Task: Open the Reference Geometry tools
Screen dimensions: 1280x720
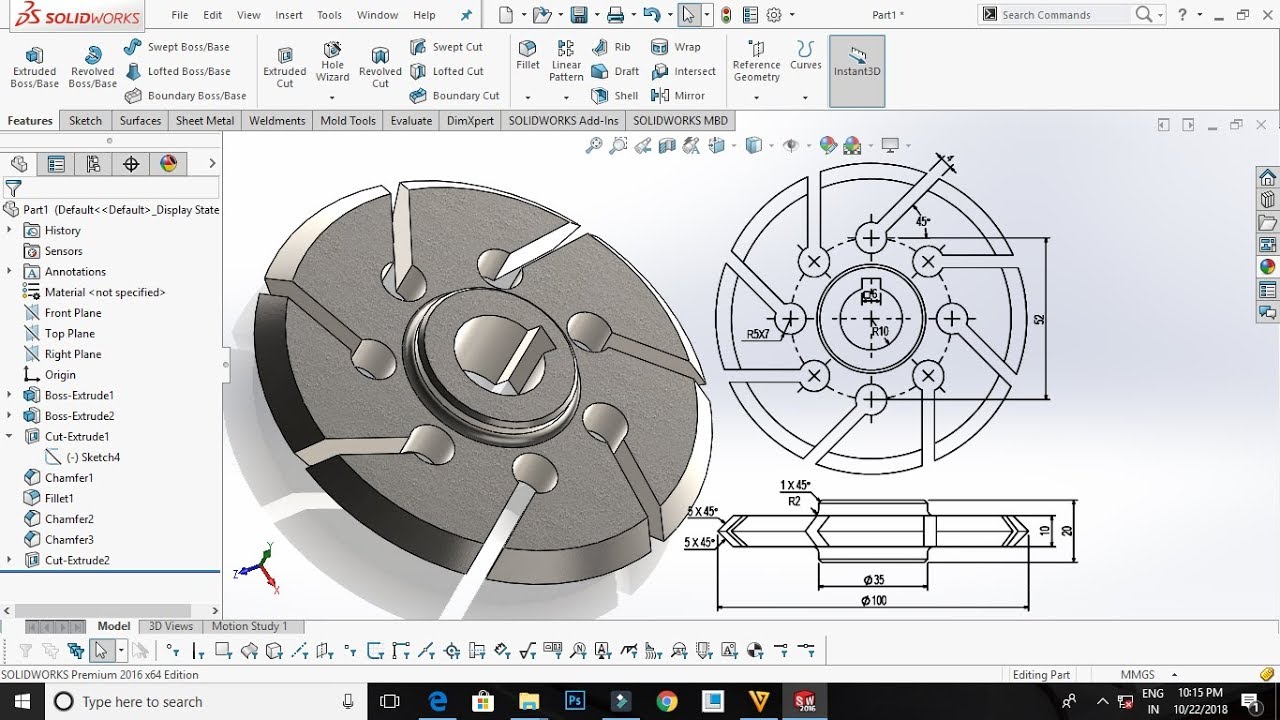Action: 756,62
